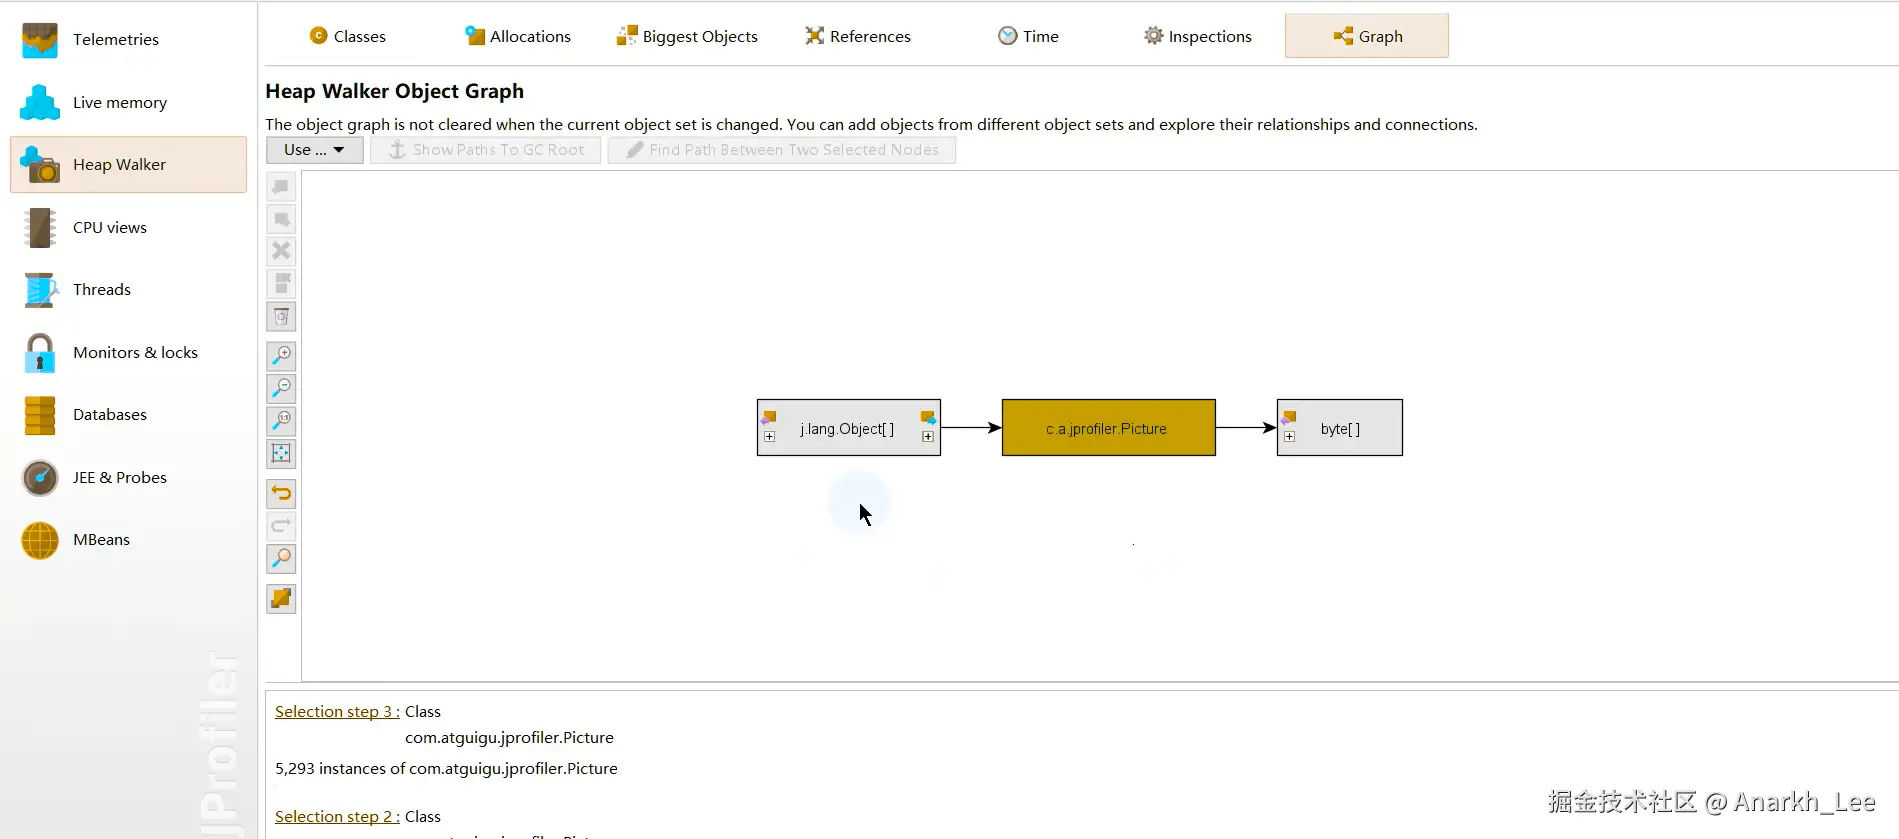Click the clear graph trash icon
Image resolution: width=1899 pixels, height=839 pixels.
pos(281,317)
